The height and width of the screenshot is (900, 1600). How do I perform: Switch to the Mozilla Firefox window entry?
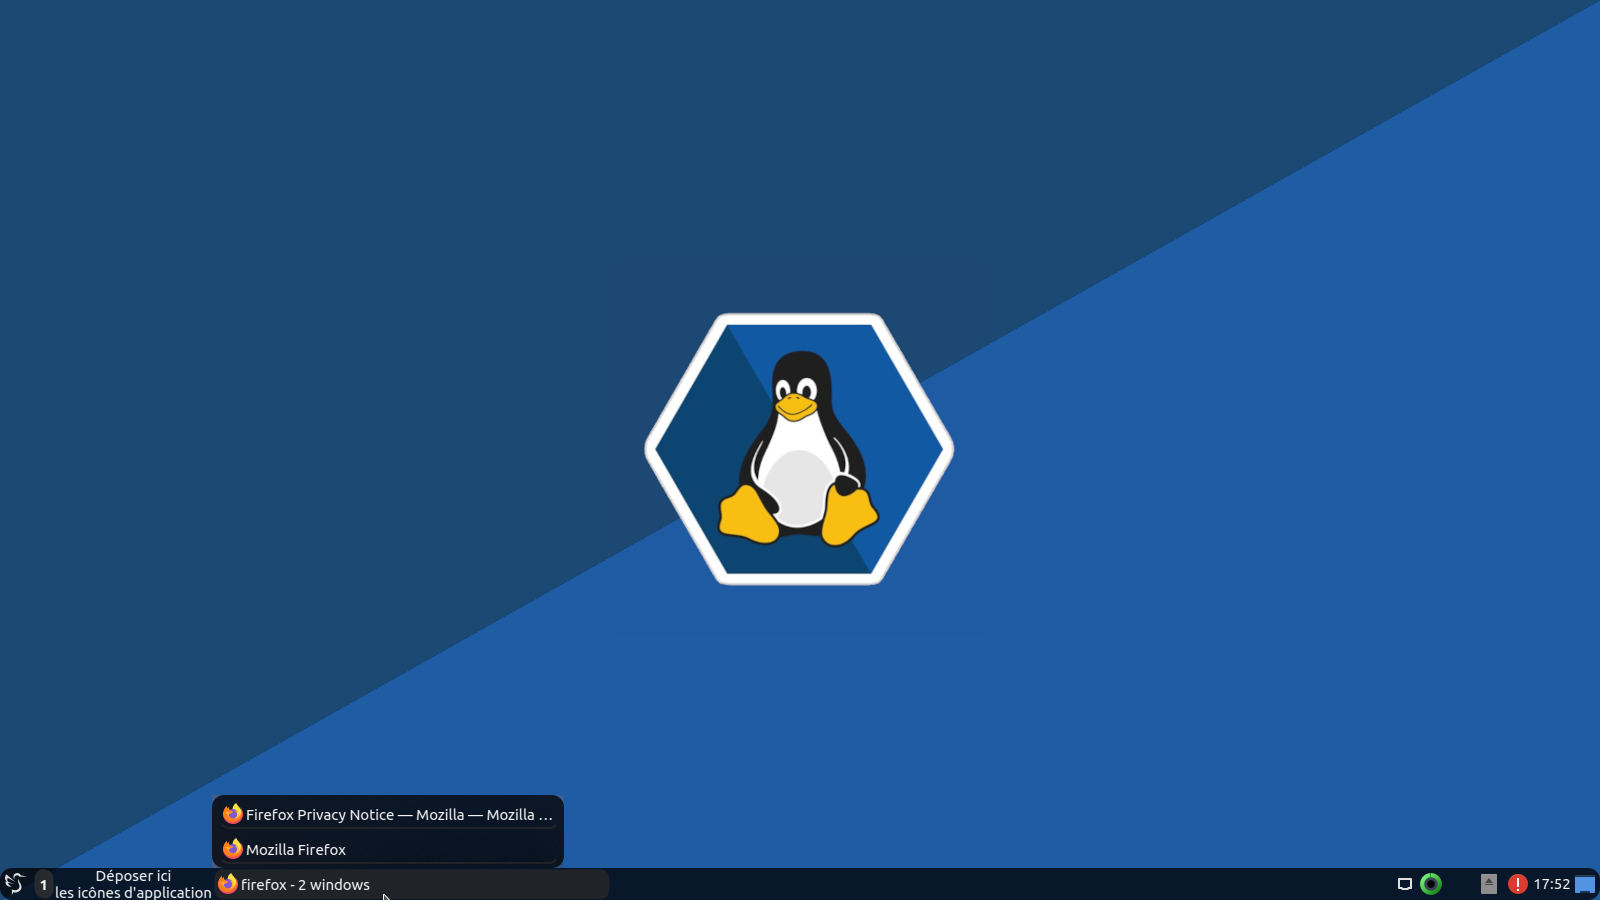click(x=388, y=849)
